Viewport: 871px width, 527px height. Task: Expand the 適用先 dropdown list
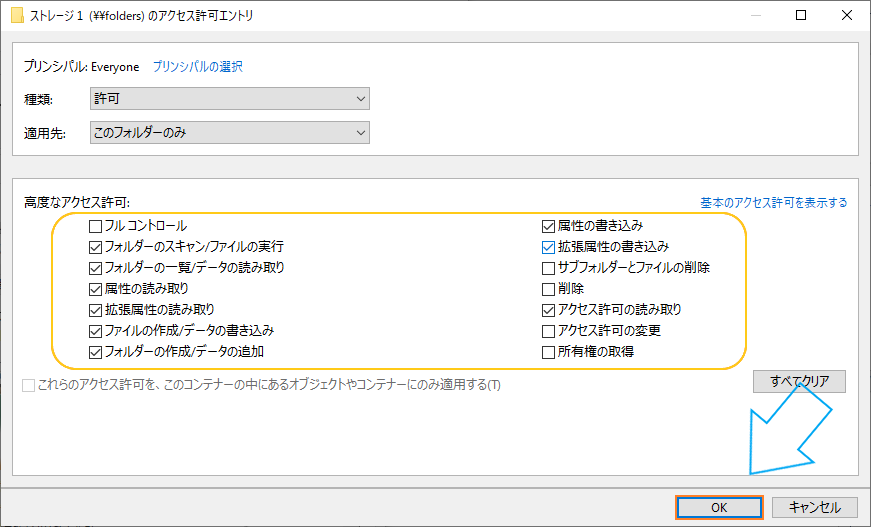[x=229, y=133]
